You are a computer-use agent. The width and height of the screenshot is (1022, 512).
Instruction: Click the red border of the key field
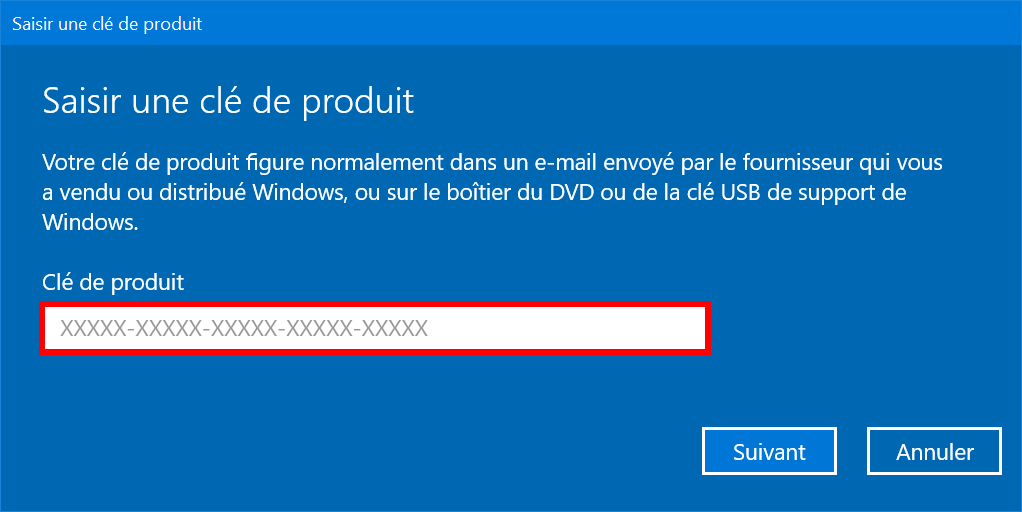[375, 304]
